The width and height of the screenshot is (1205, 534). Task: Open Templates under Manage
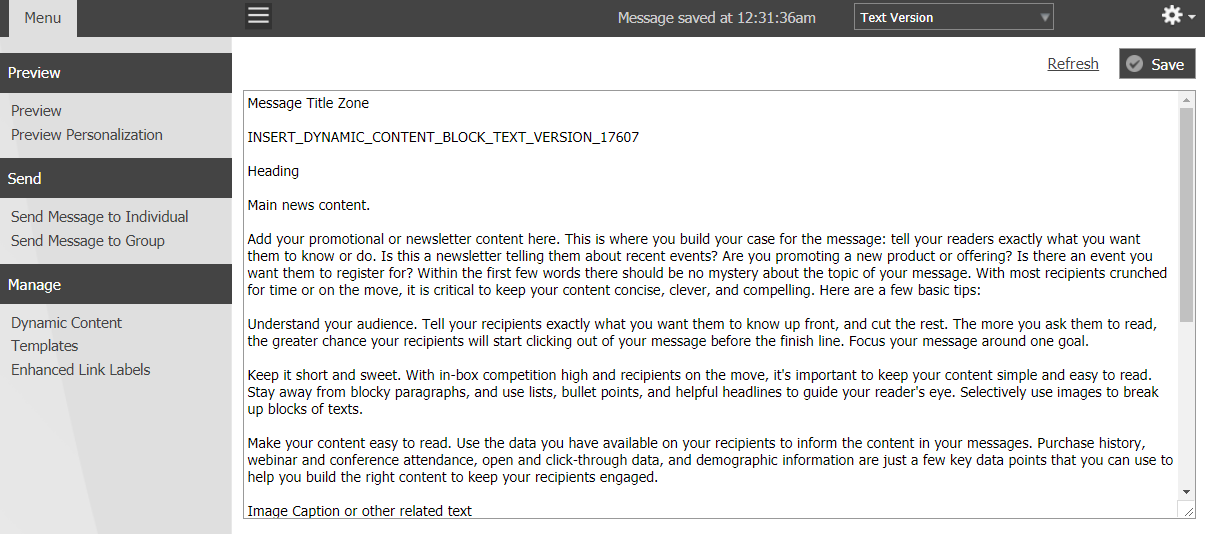pos(44,346)
